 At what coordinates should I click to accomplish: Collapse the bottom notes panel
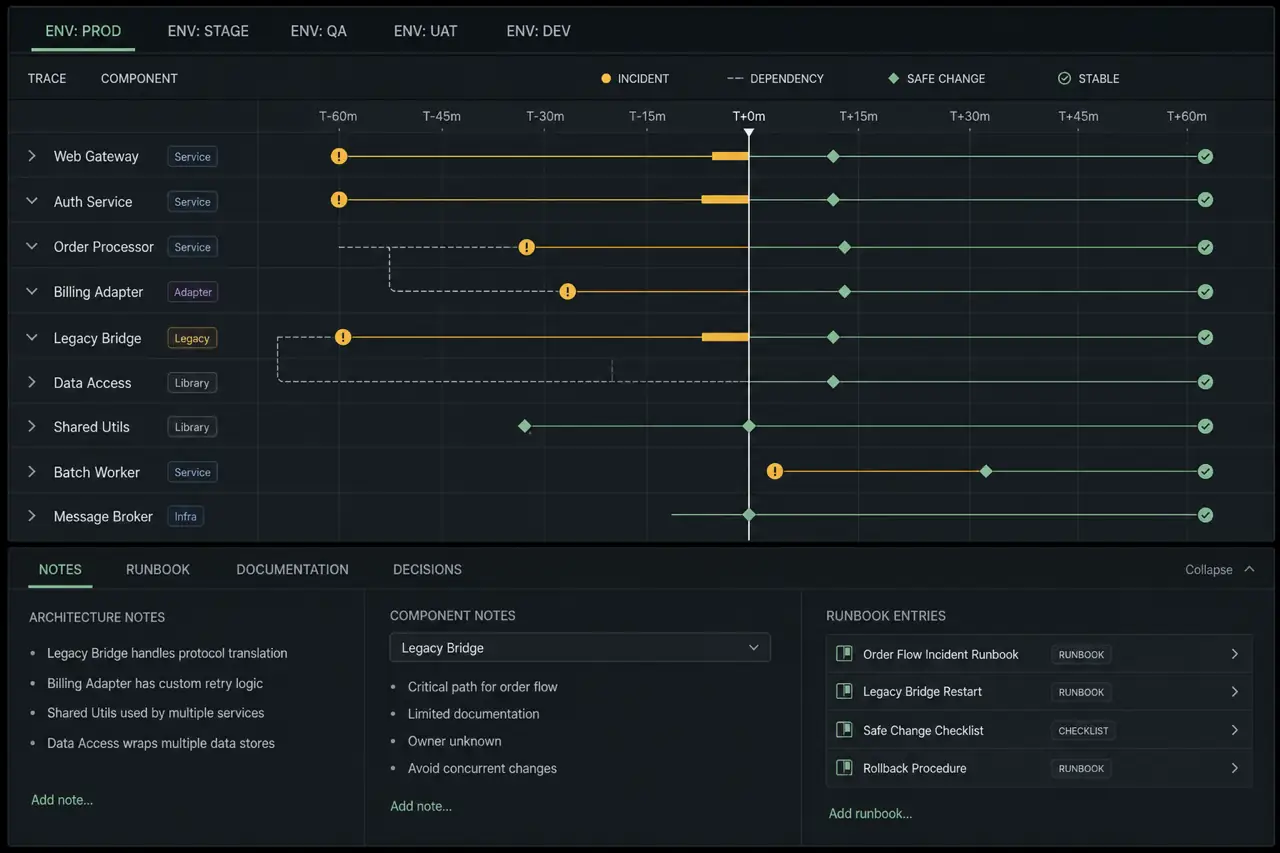tap(1220, 569)
